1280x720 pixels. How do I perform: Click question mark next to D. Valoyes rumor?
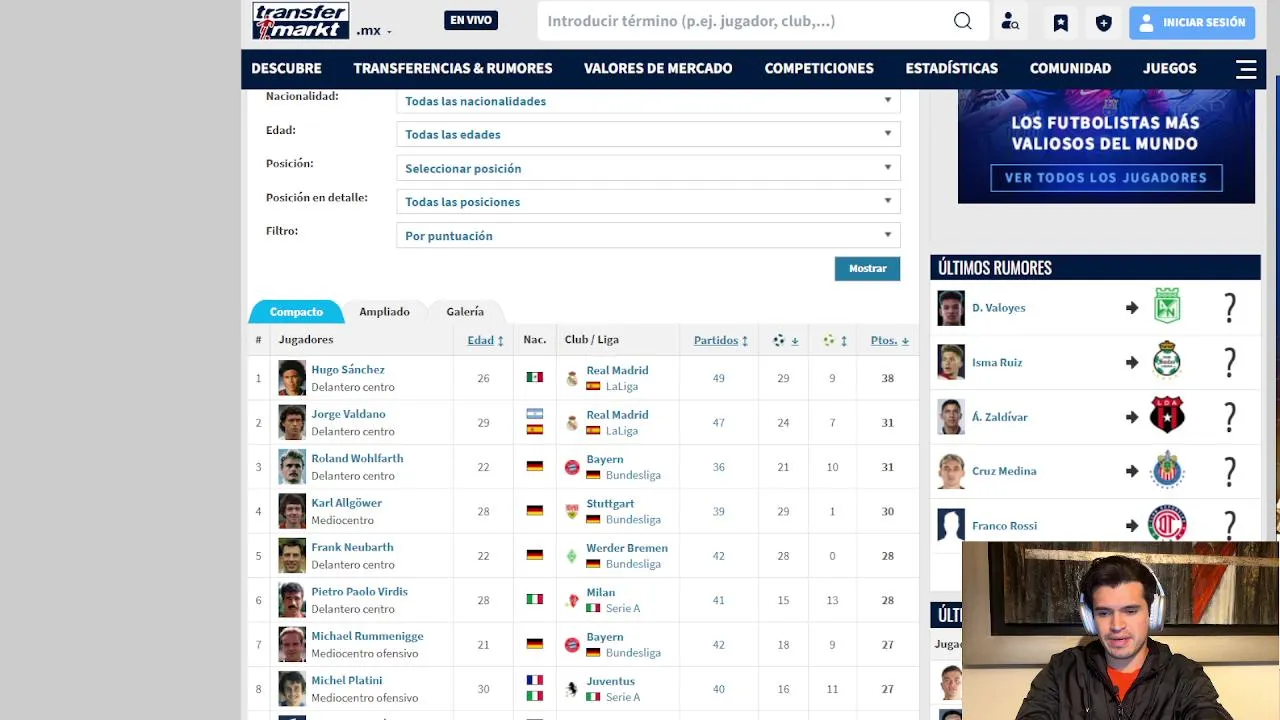point(1230,308)
